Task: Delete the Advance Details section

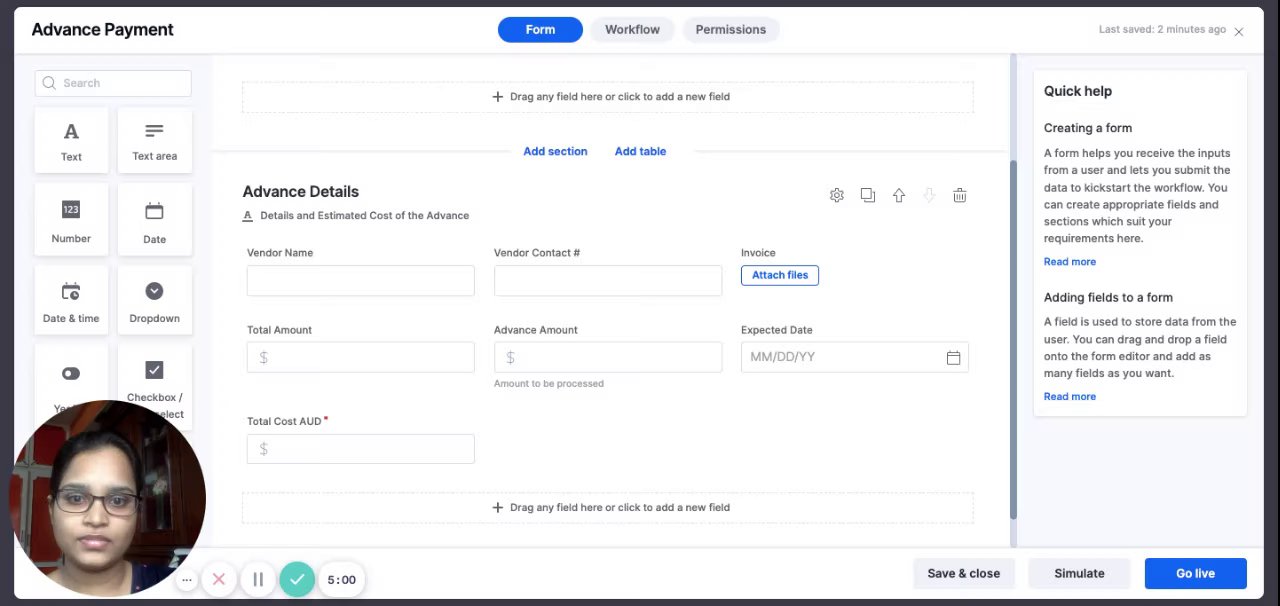Action: coord(960,196)
